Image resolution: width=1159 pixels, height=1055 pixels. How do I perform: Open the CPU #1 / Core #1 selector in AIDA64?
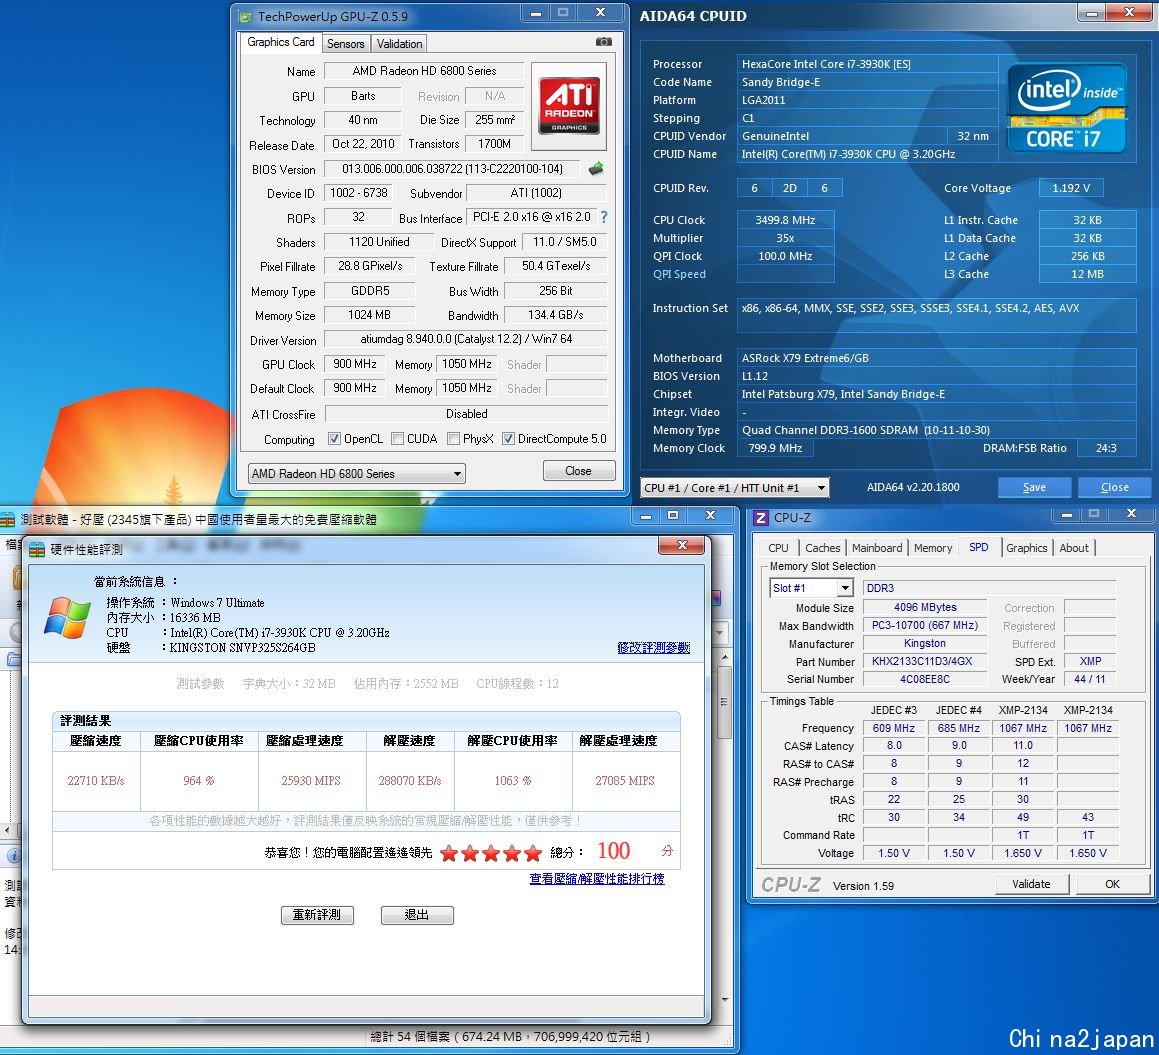point(735,487)
